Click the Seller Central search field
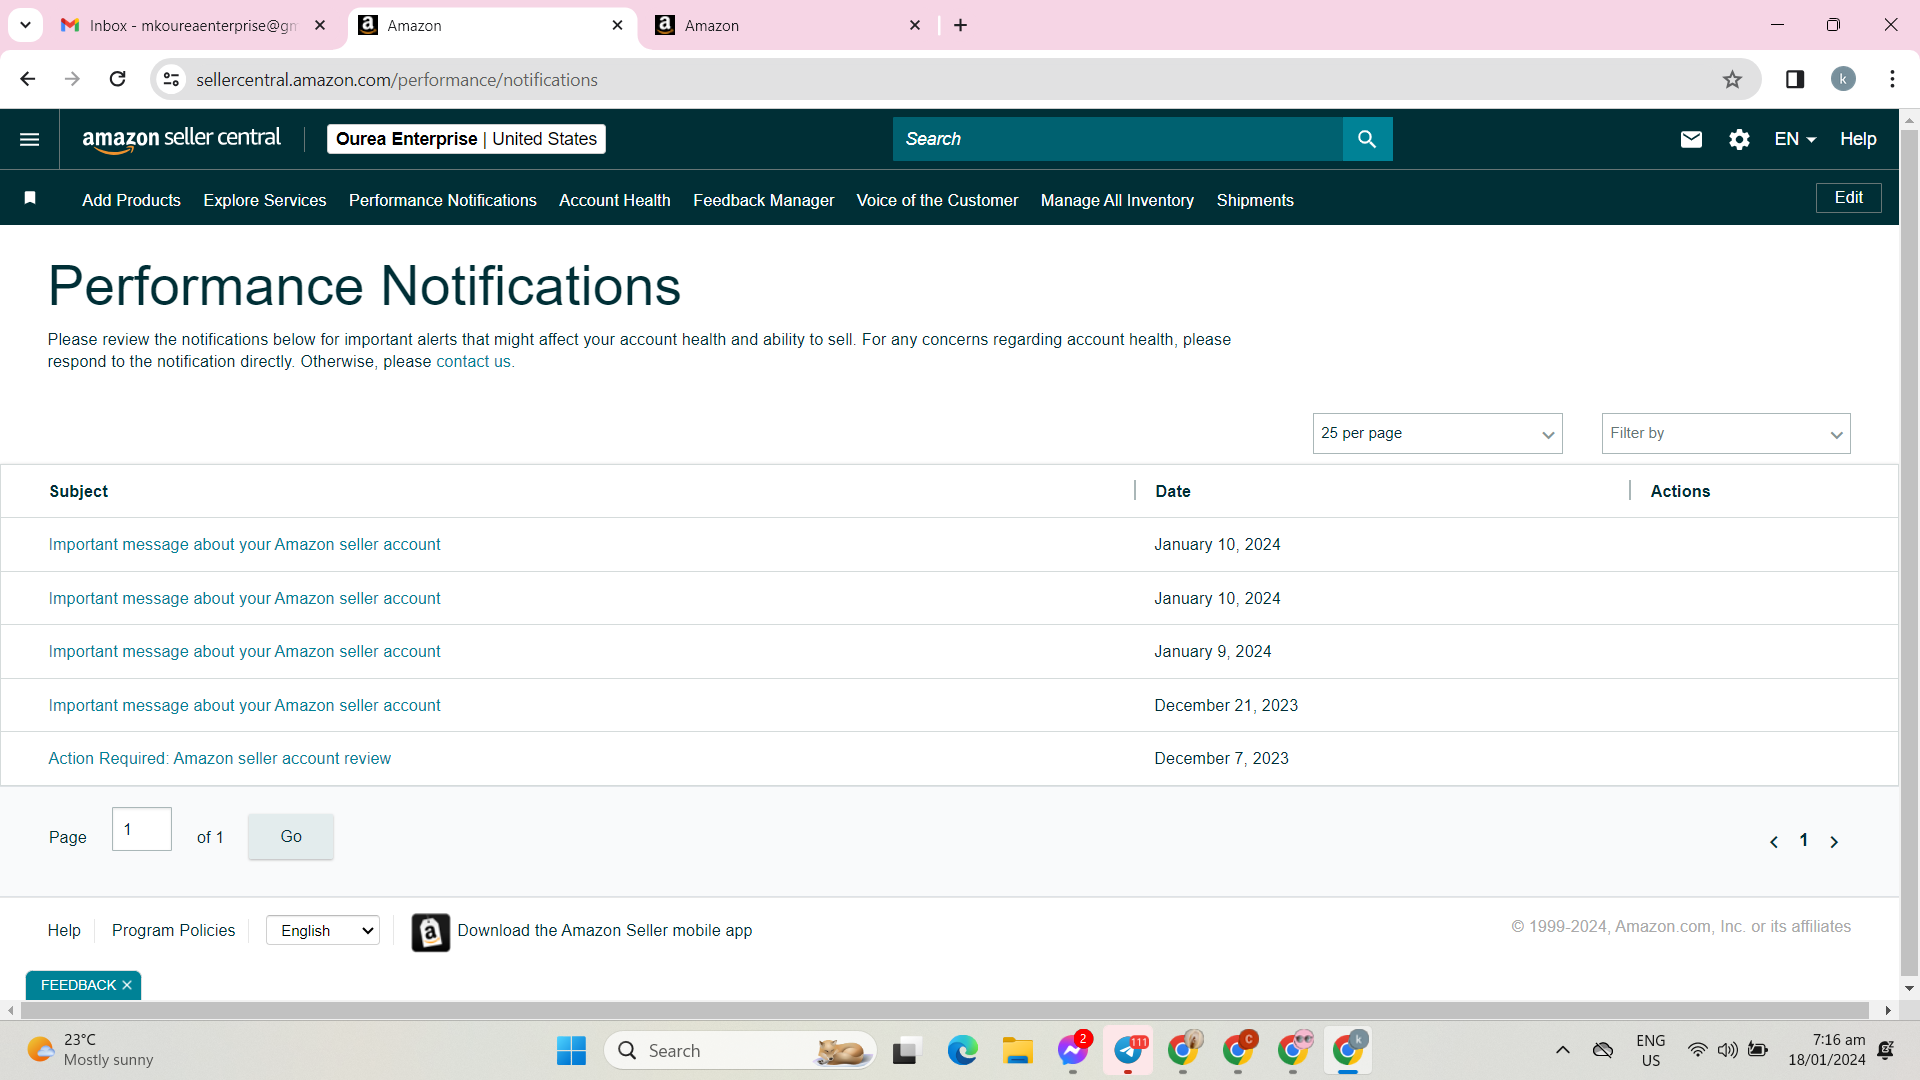This screenshot has height=1080, width=1920. 1117,139
